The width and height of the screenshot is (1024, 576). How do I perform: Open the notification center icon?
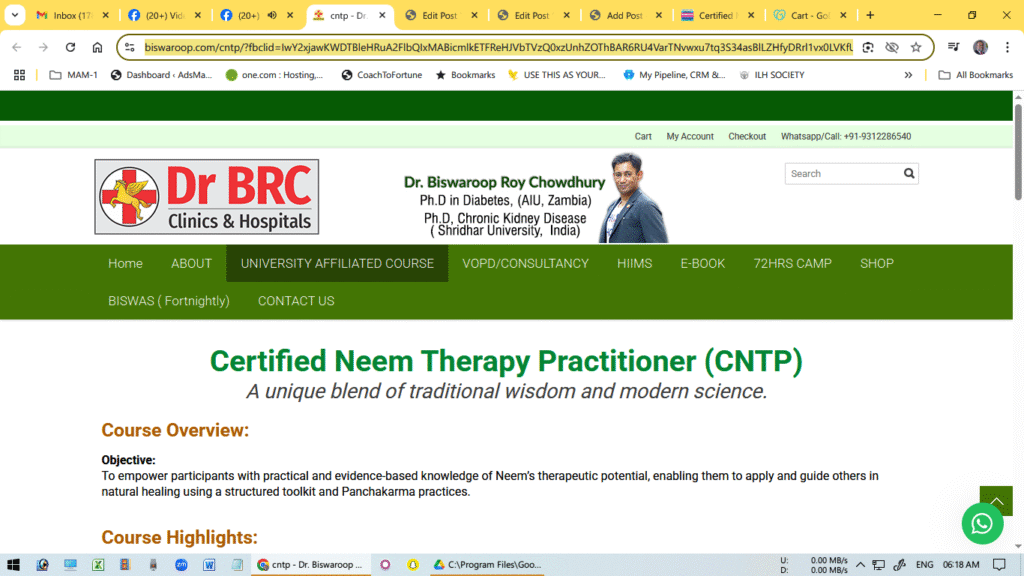999,565
